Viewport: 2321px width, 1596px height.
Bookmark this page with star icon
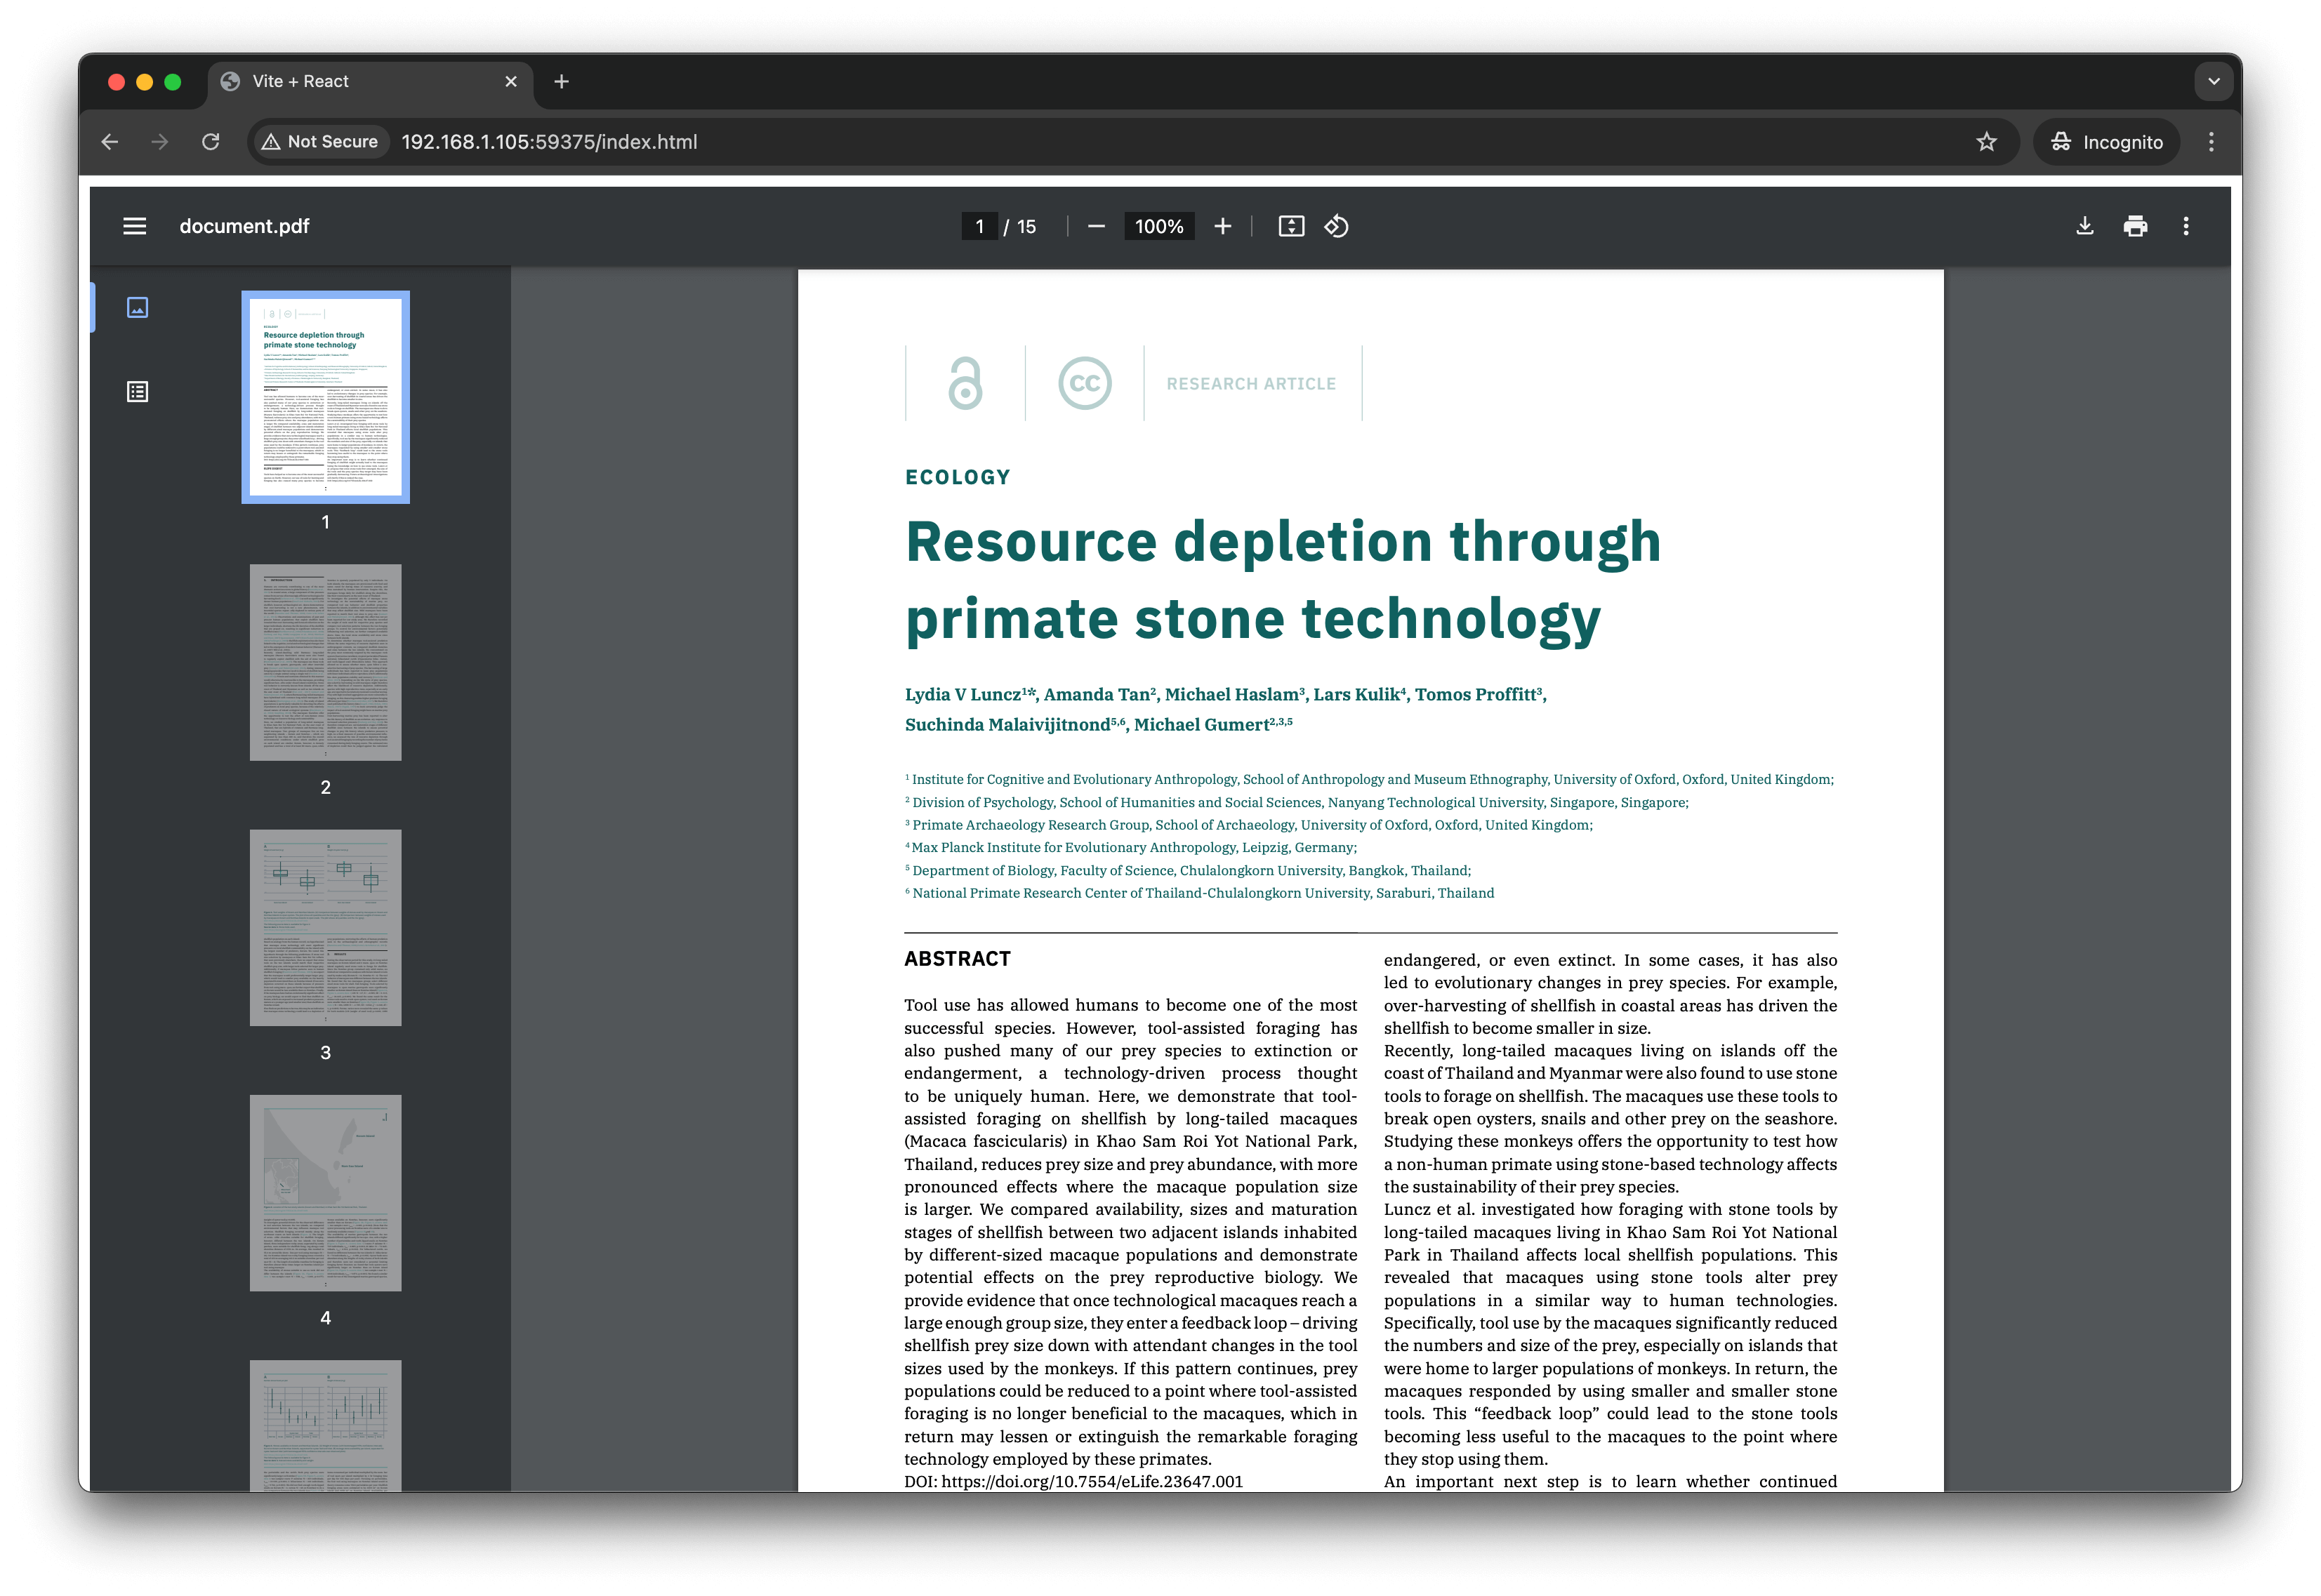pyautogui.click(x=1986, y=142)
